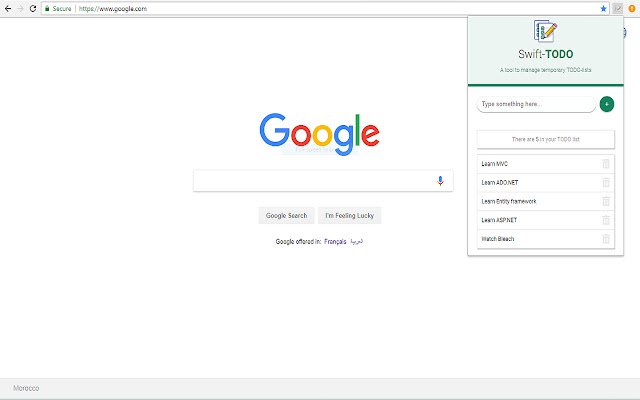
Task: Delete the Watch Bleach item via trash icon
Action: [x=606, y=239]
